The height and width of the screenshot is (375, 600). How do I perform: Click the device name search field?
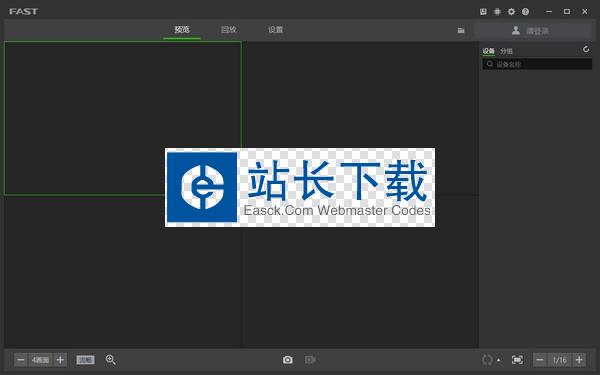(537, 64)
